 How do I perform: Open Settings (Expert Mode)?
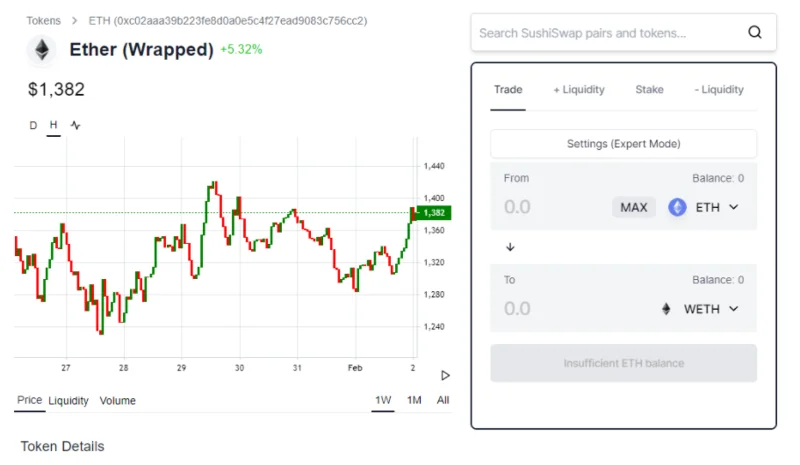(623, 144)
